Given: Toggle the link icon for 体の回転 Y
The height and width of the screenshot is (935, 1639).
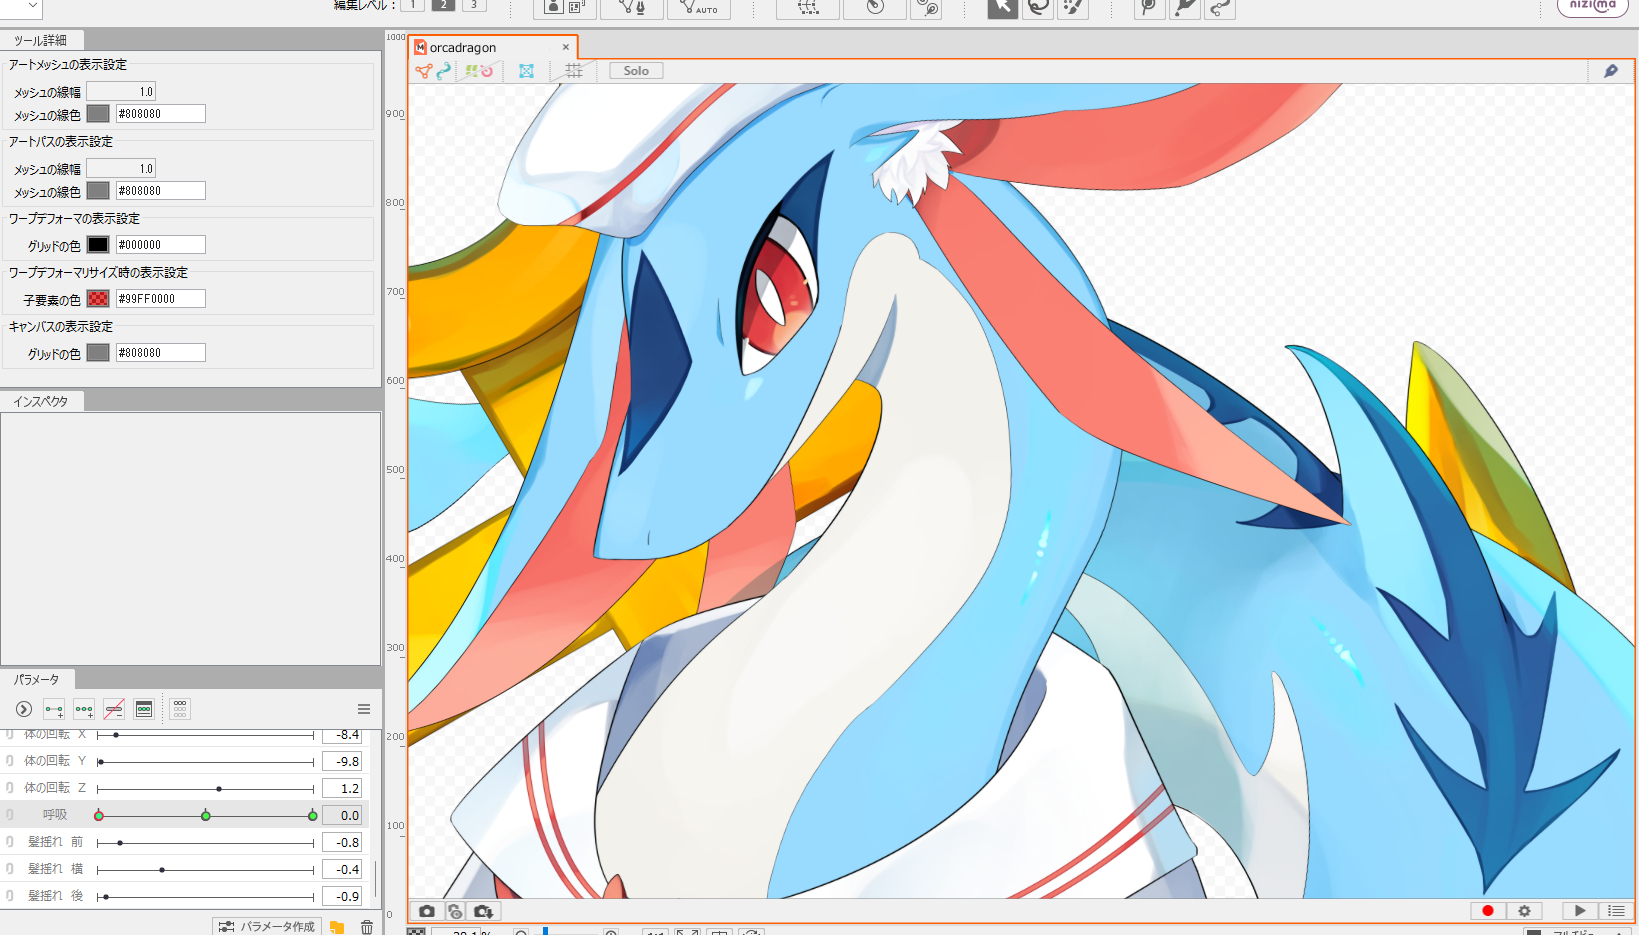Looking at the screenshot, I should (10, 761).
